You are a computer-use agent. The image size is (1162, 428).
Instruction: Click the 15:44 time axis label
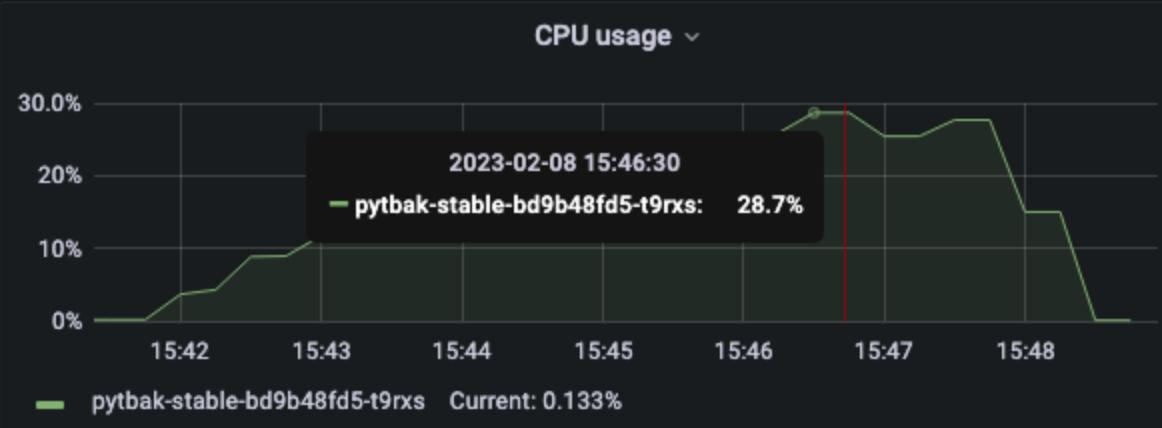462,350
